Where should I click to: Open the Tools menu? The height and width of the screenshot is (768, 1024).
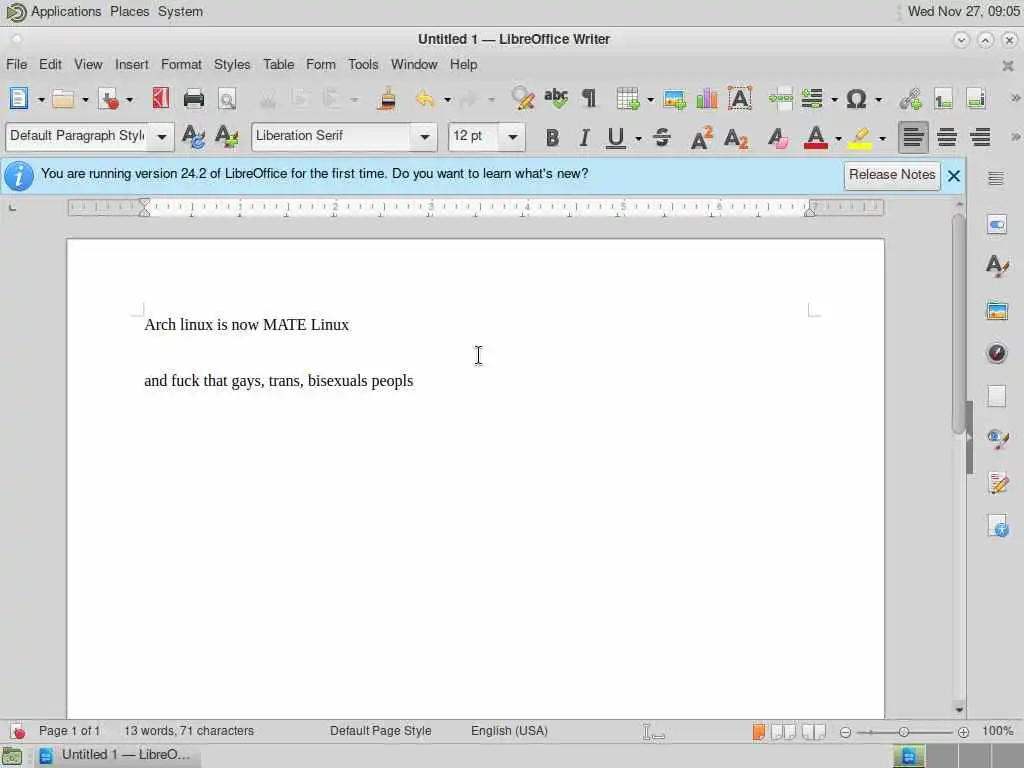[x=363, y=65]
